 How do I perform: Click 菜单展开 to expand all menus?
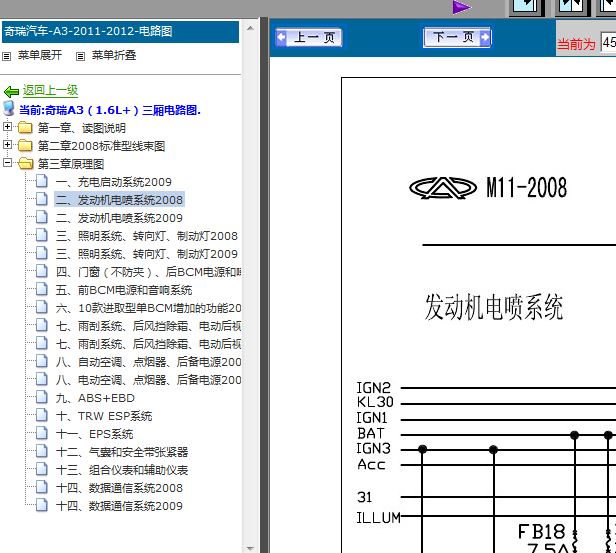40,55
